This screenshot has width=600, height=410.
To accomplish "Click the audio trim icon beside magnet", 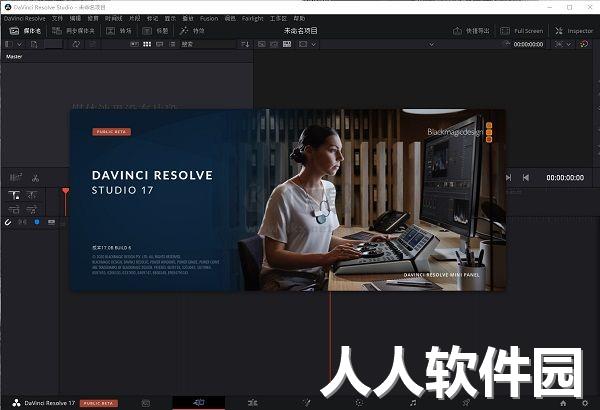I will 23,222.
